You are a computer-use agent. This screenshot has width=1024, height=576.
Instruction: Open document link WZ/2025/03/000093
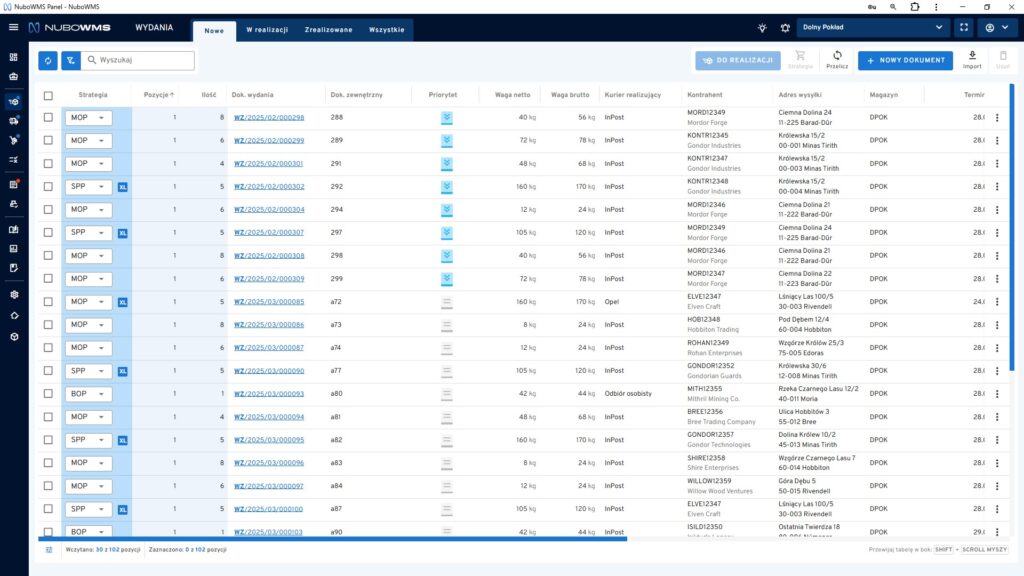click(268, 394)
